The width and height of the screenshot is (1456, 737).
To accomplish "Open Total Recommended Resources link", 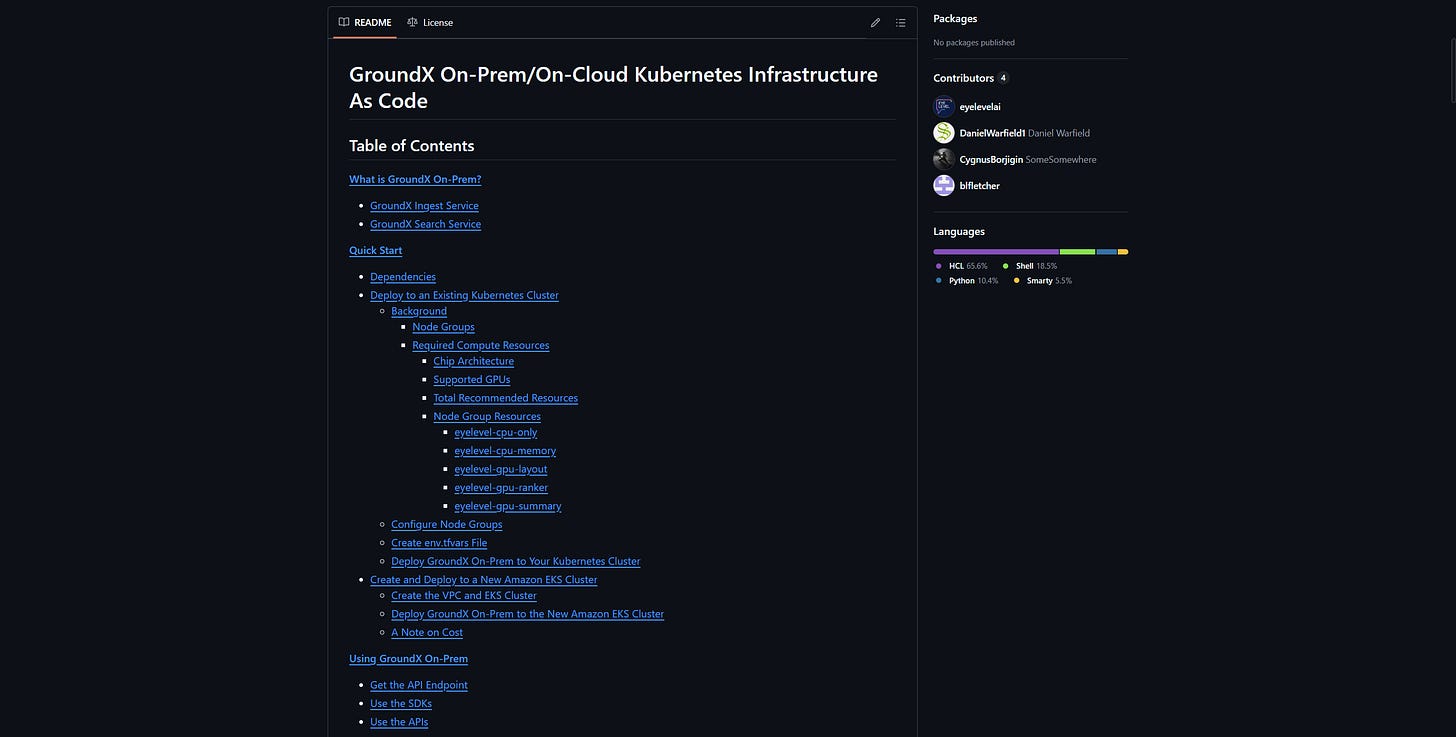I will coord(505,398).
